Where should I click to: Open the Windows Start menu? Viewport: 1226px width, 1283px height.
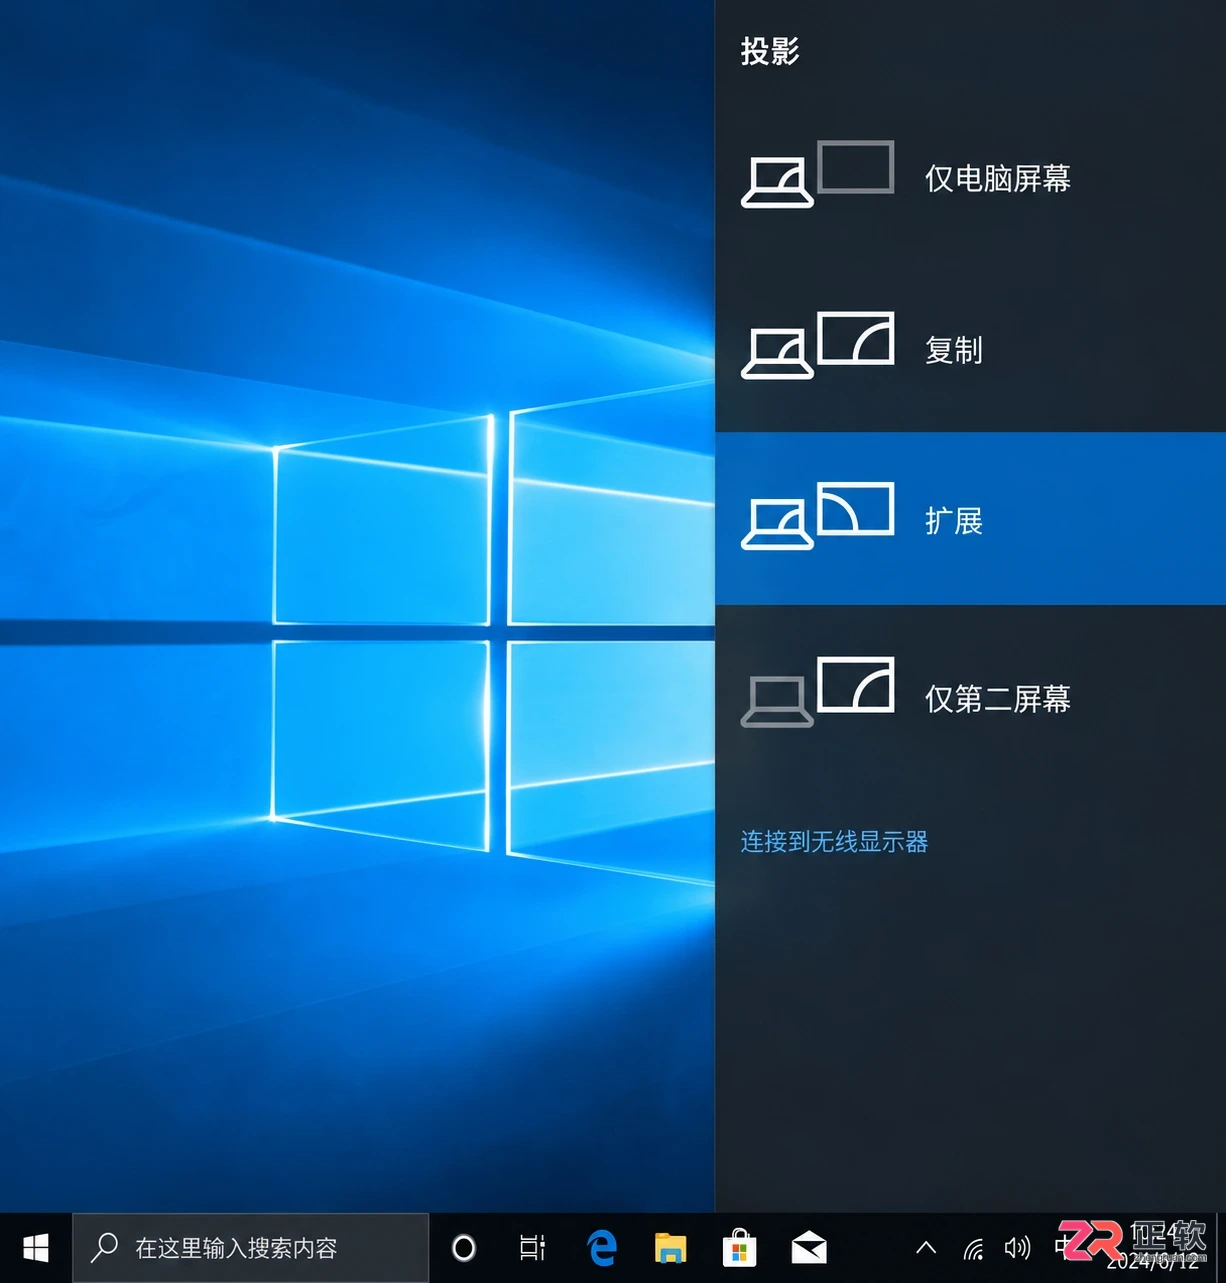tap(36, 1248)
